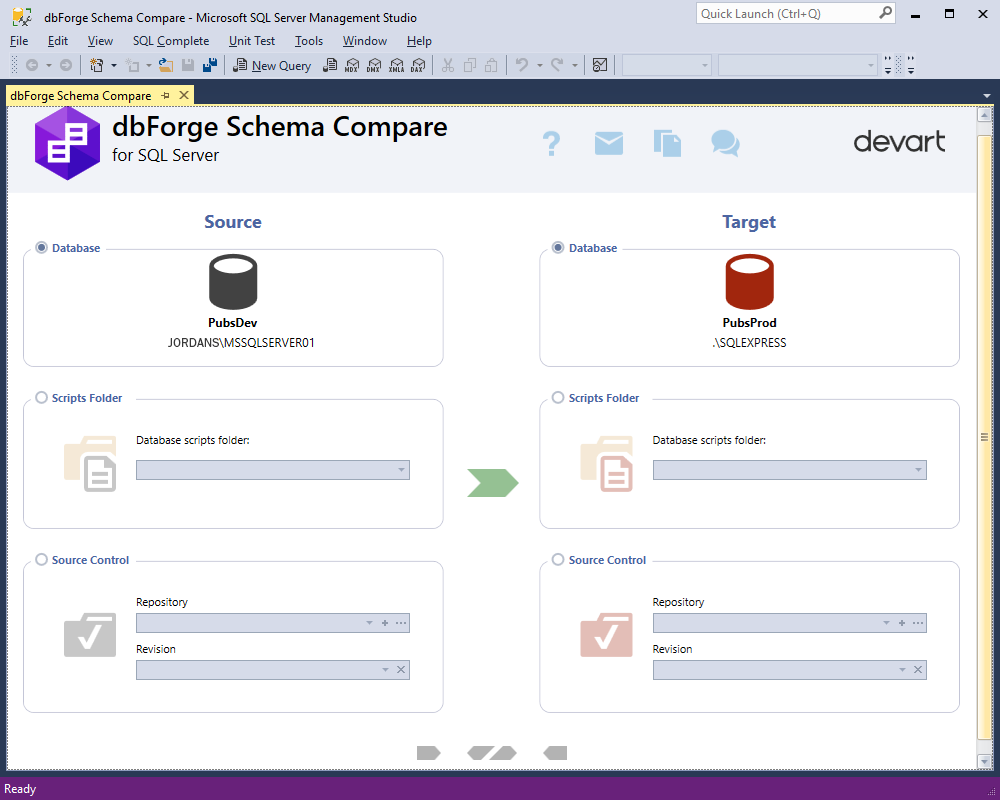The image size is (1000, 800).
Task: Open the Target Repository dropdown arrow
Action: 886,623
